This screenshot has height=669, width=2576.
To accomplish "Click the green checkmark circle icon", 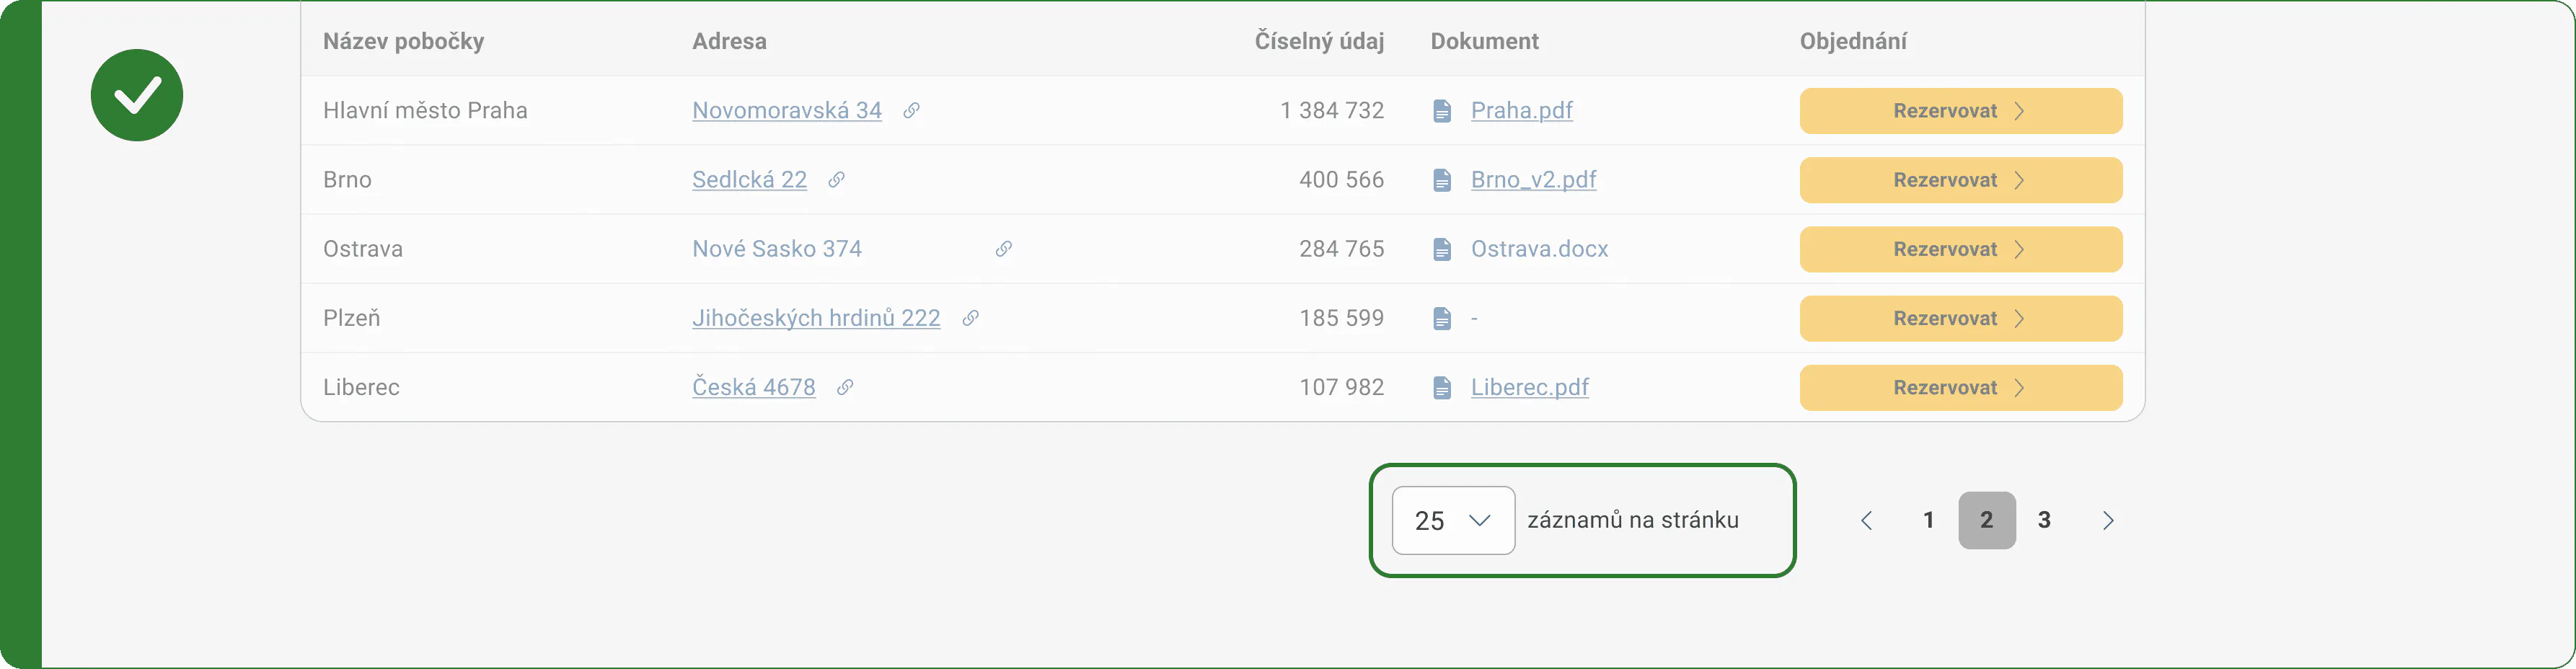I will point(137,95).
